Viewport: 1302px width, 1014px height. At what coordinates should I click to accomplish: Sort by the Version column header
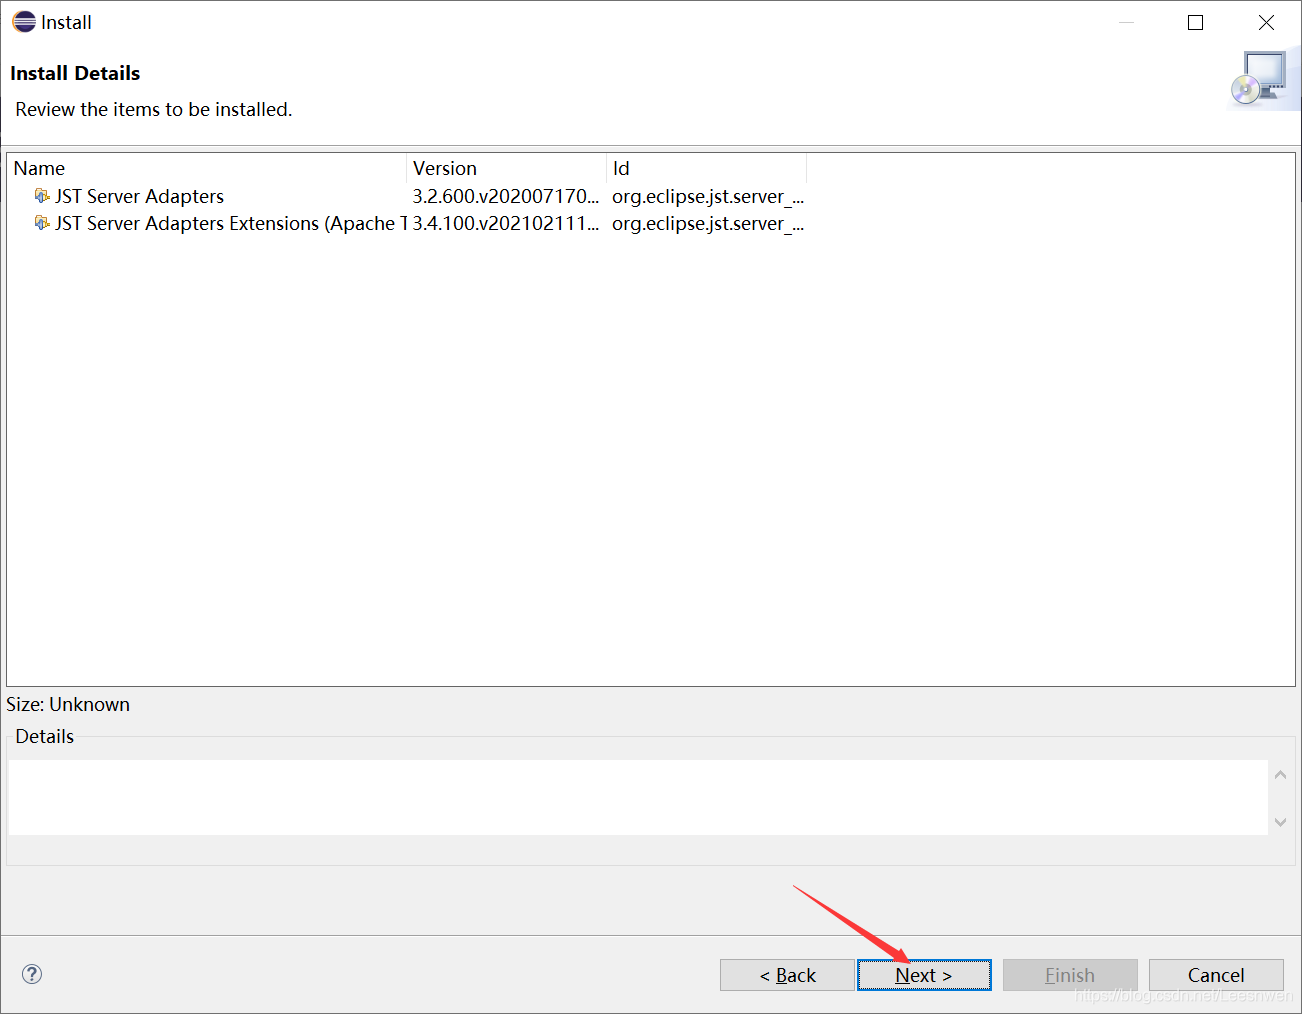point(507,168)
